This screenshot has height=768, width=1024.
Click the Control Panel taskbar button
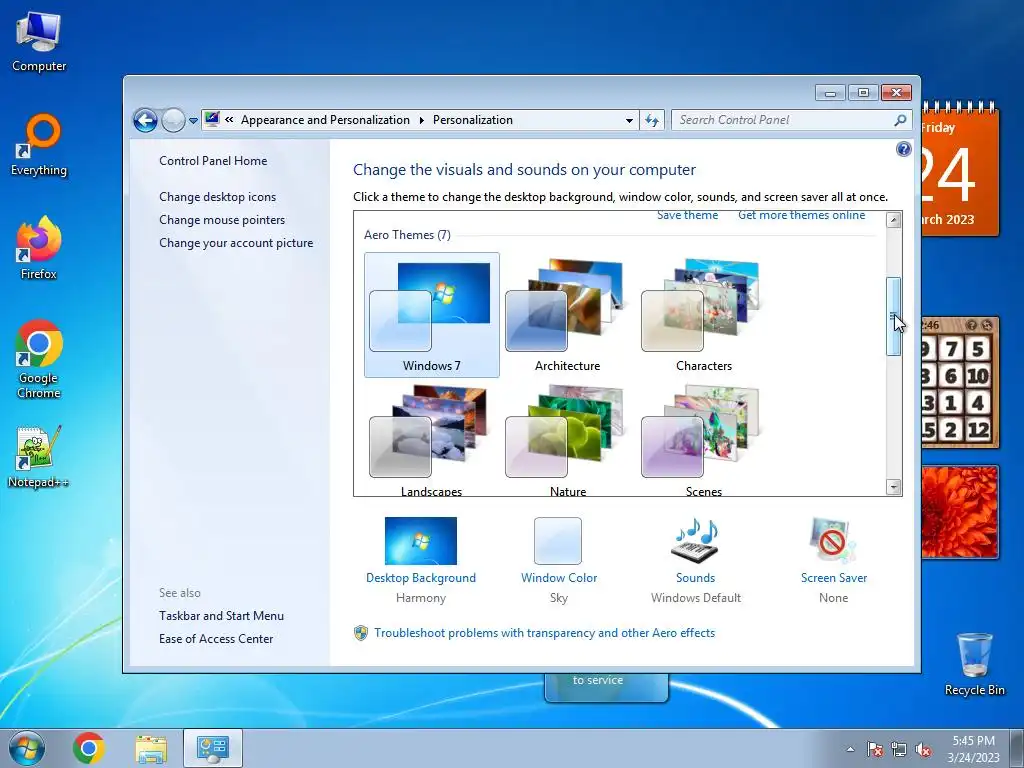[213, 748]
